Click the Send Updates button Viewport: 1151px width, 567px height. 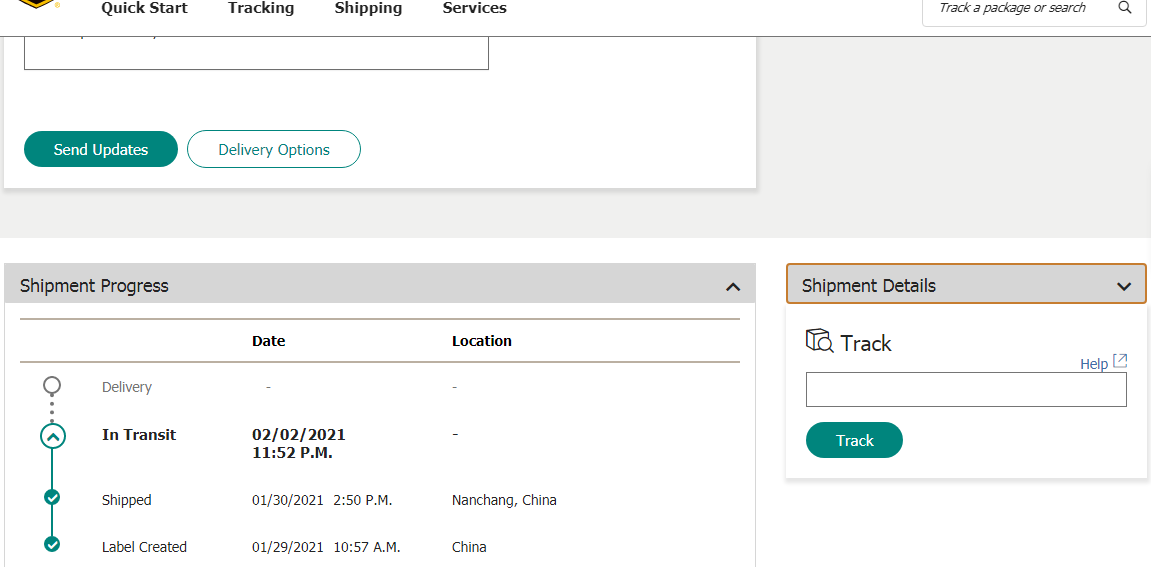(101, 149)
